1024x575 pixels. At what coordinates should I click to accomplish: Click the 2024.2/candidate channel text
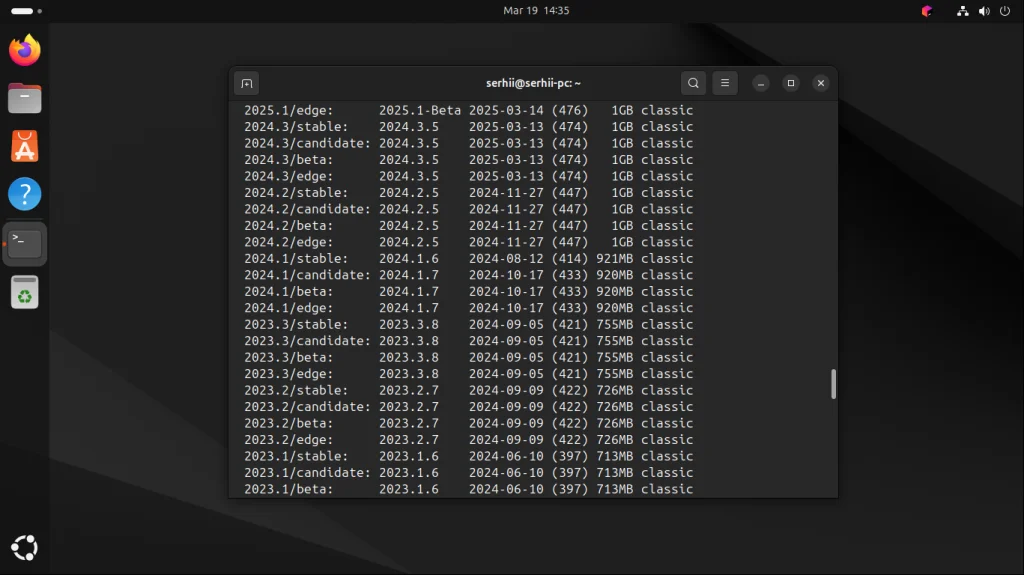tap(307, 209)
